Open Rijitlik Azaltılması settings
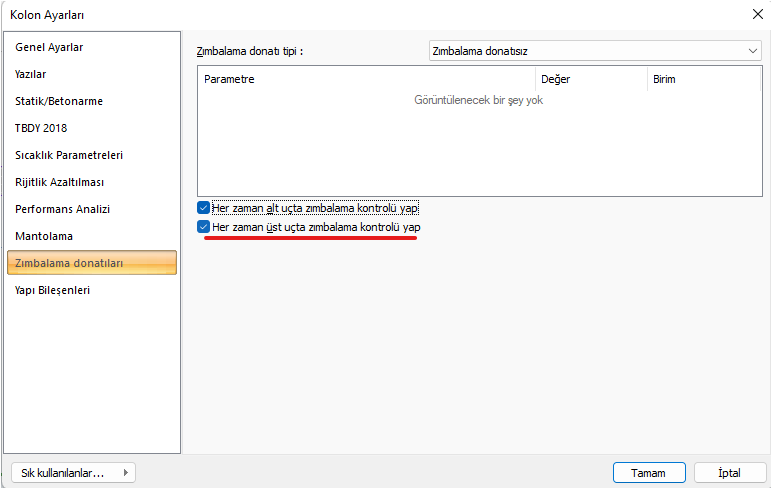 60,182
